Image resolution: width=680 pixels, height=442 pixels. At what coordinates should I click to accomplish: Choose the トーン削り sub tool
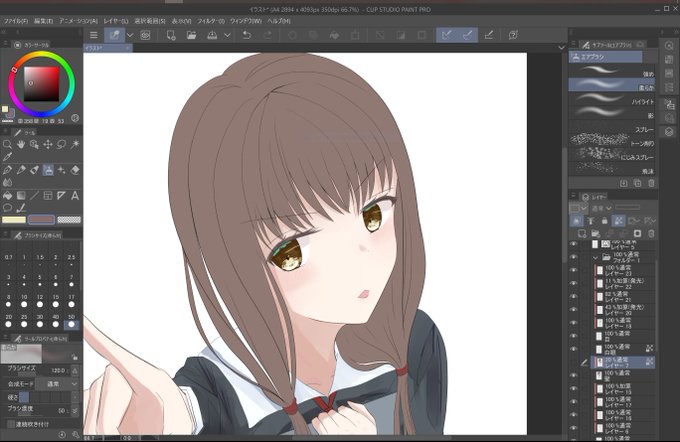pos(611,141)
